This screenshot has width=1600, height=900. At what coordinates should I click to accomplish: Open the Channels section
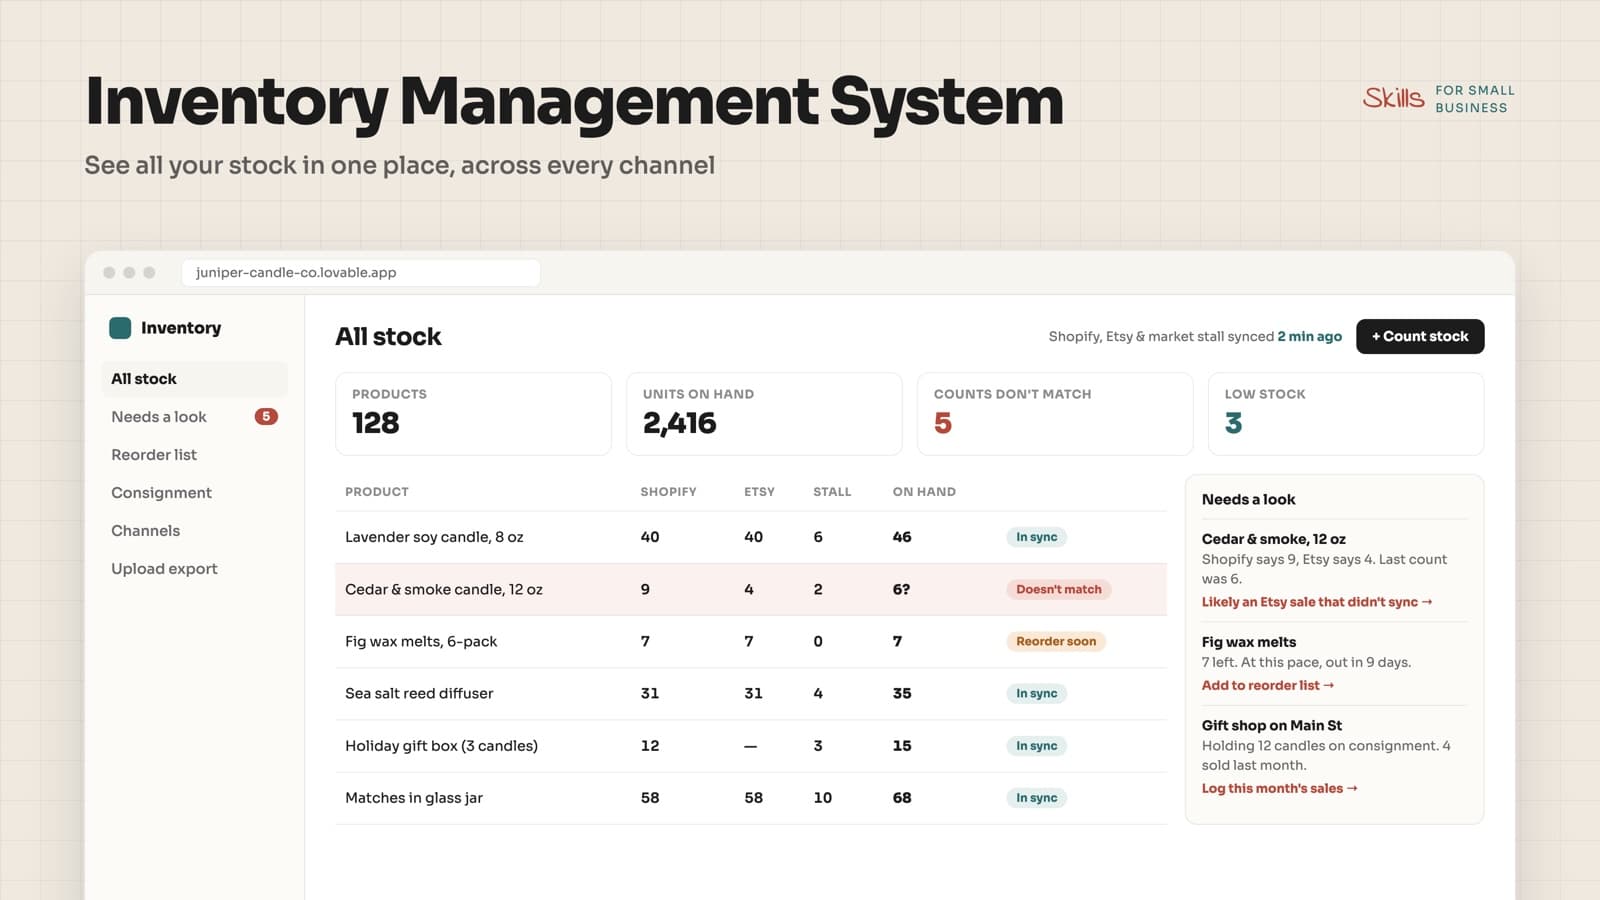(x=146, y=531)
